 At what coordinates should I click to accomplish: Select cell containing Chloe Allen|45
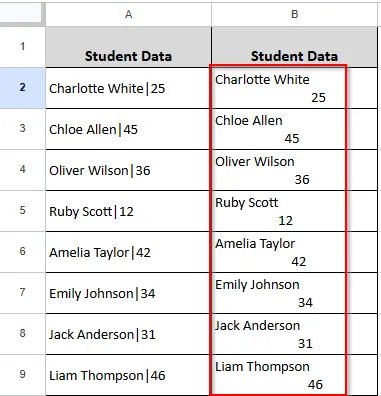click(128, 129)
